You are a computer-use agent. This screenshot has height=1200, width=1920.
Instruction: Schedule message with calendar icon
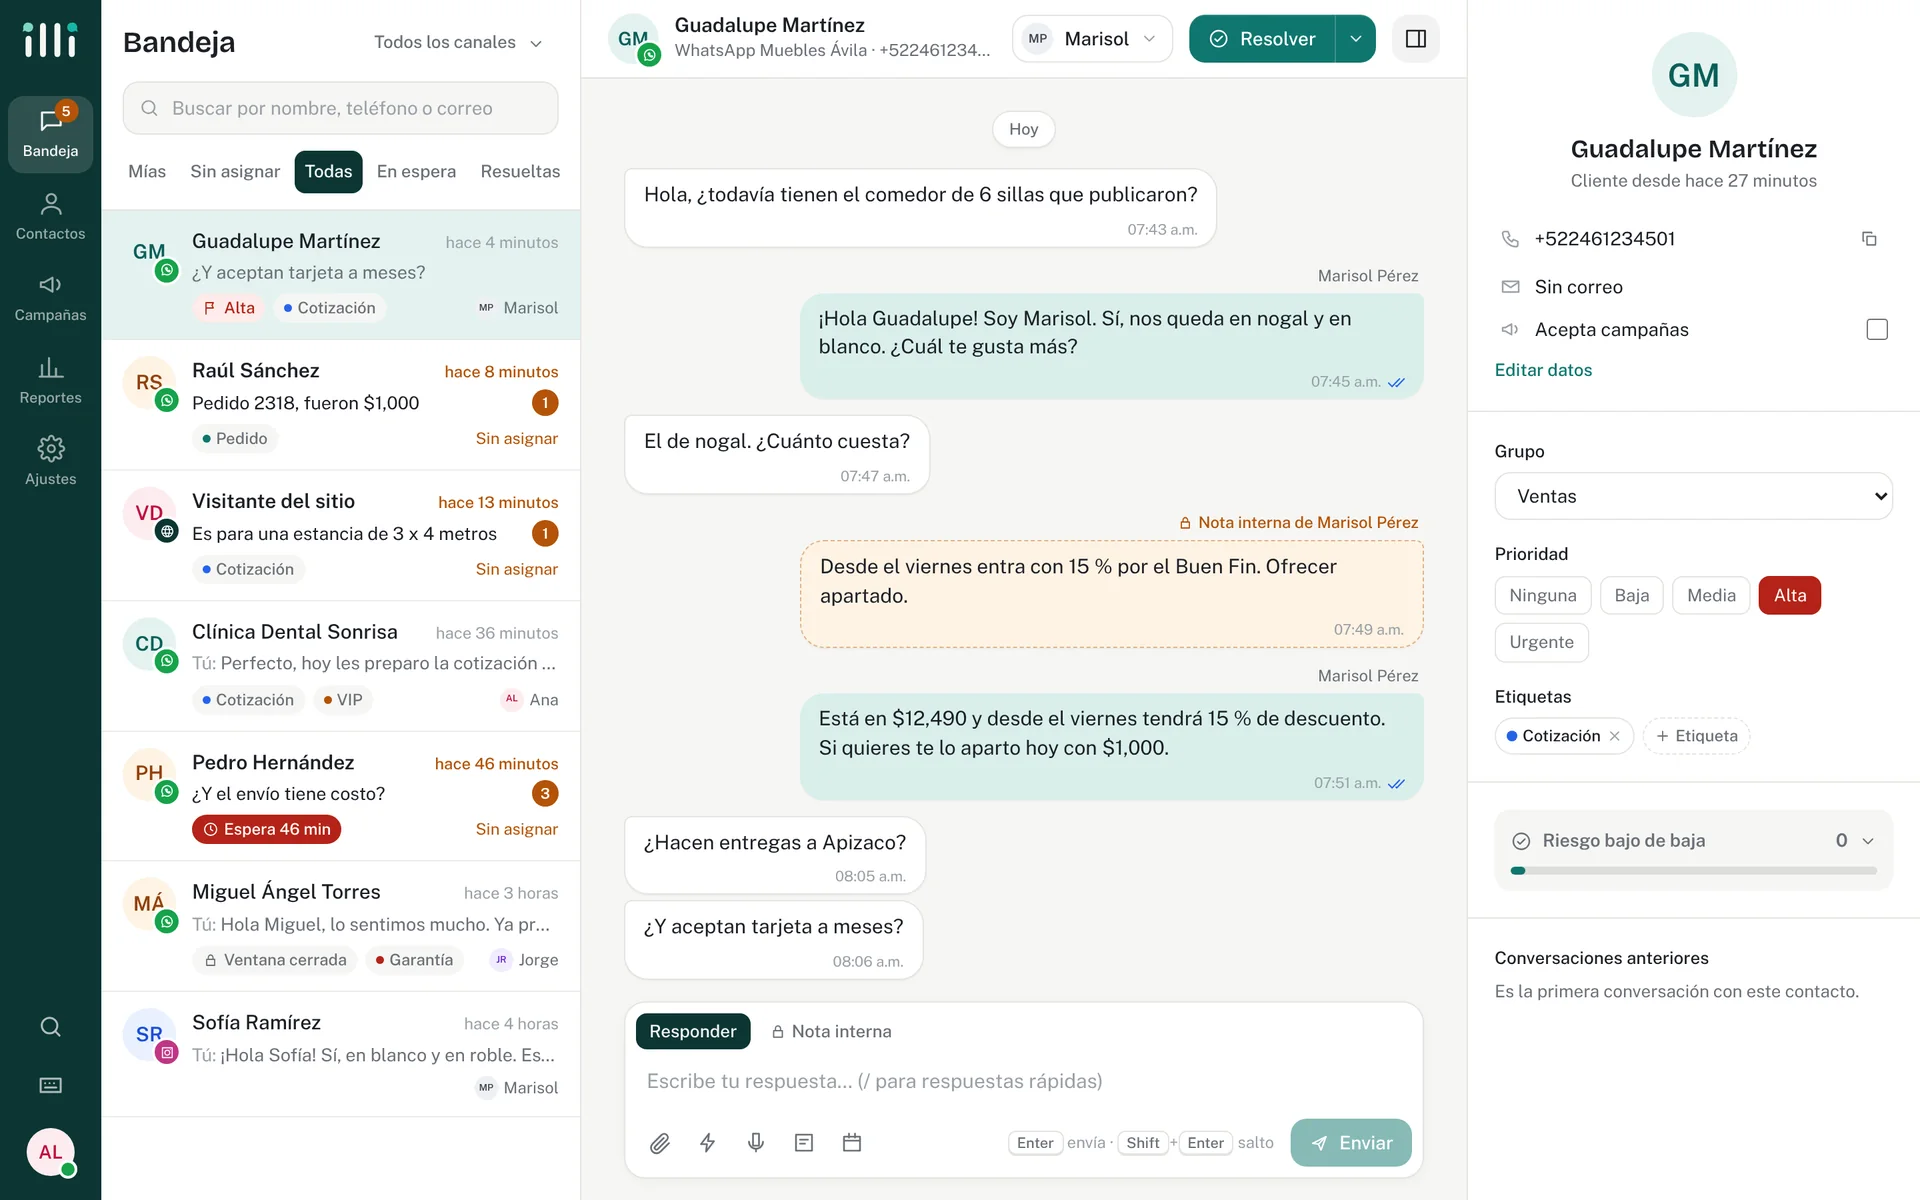point(852,1143)
